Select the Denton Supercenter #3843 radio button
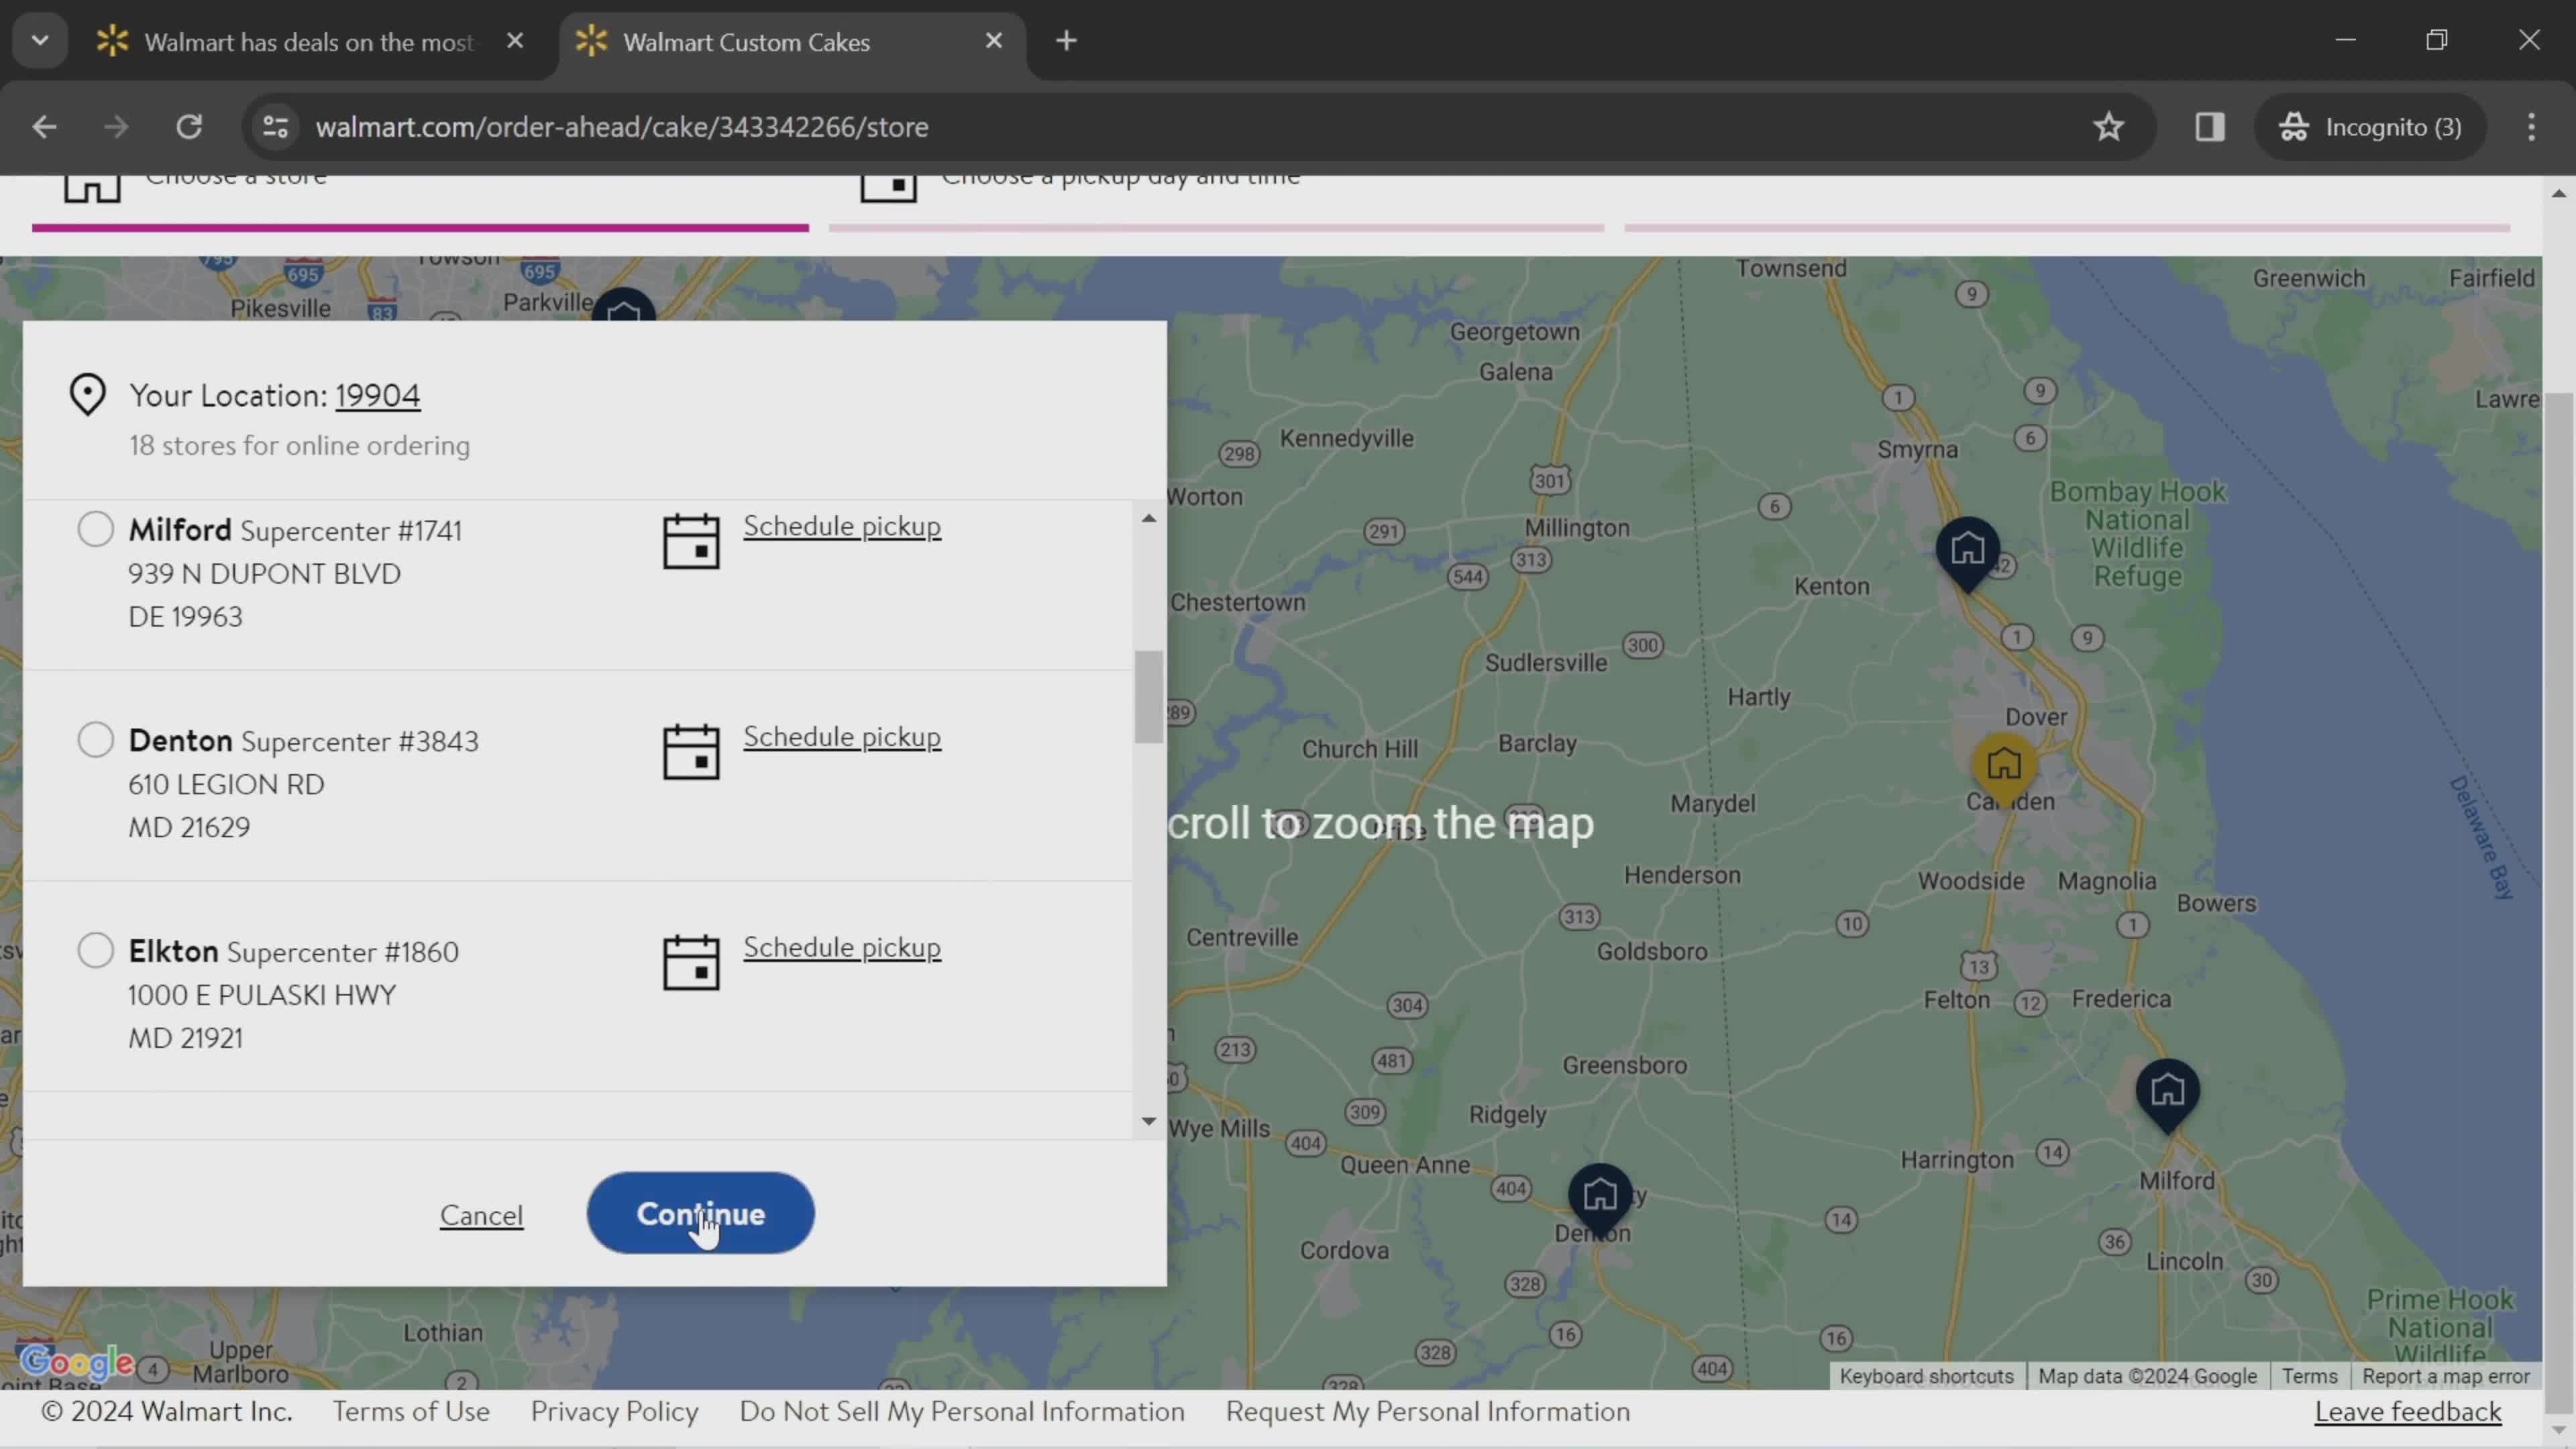The height and width of the screenshot is (1449, 2576). (96, 740)
